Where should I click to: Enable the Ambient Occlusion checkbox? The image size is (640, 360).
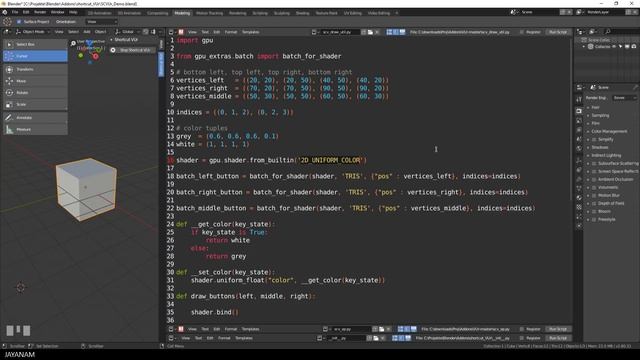click(x=594, y=180)
